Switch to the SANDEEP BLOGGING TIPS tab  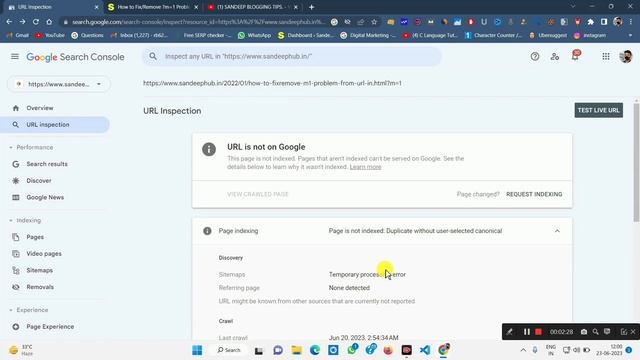(x=253, y=7)
